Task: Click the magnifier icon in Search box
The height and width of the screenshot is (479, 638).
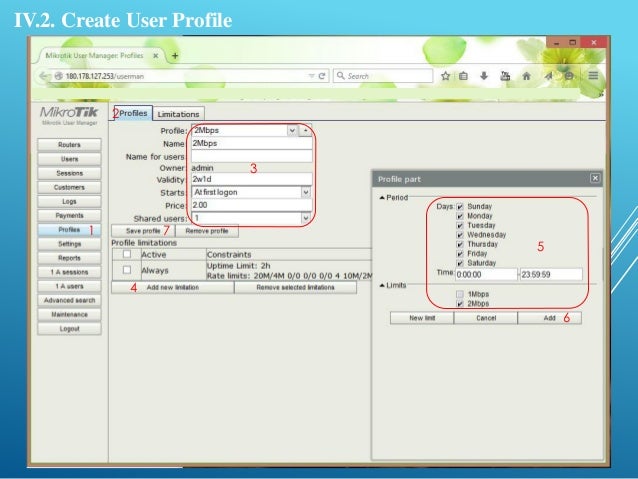Action: 341,76
